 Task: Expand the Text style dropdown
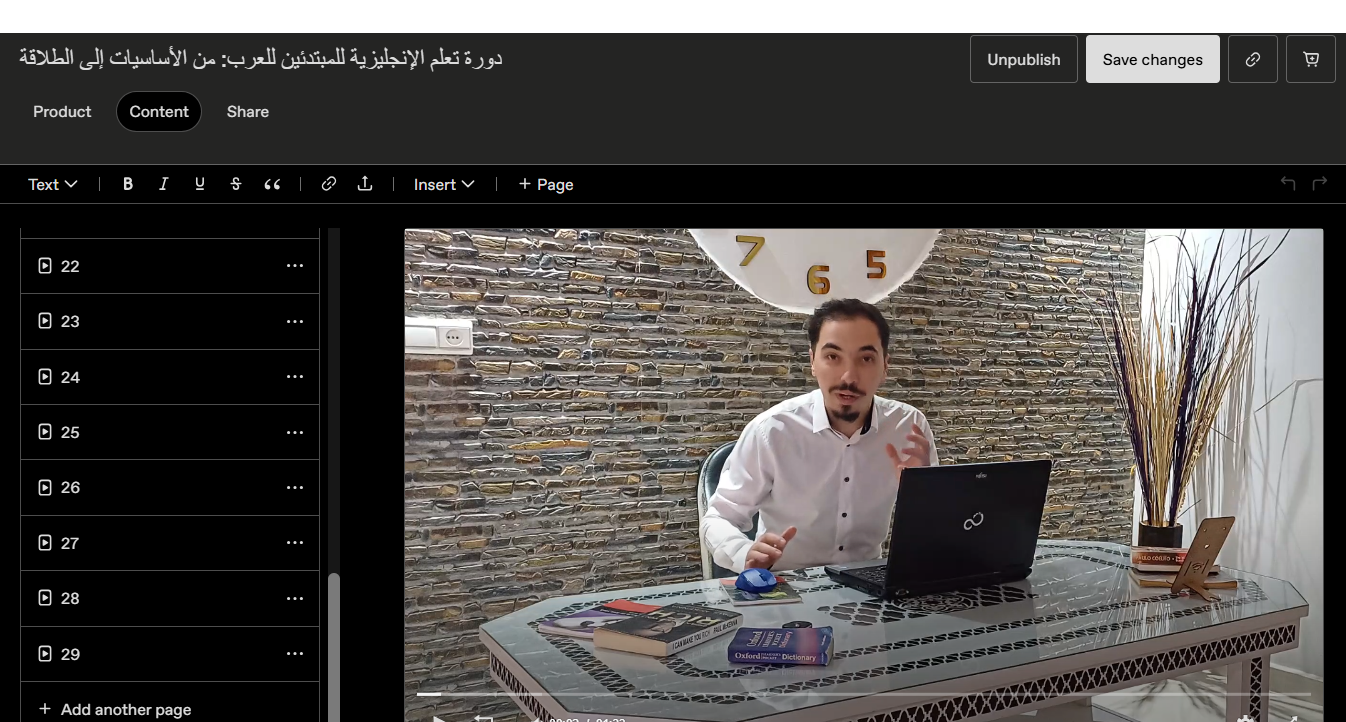point(53,184)
